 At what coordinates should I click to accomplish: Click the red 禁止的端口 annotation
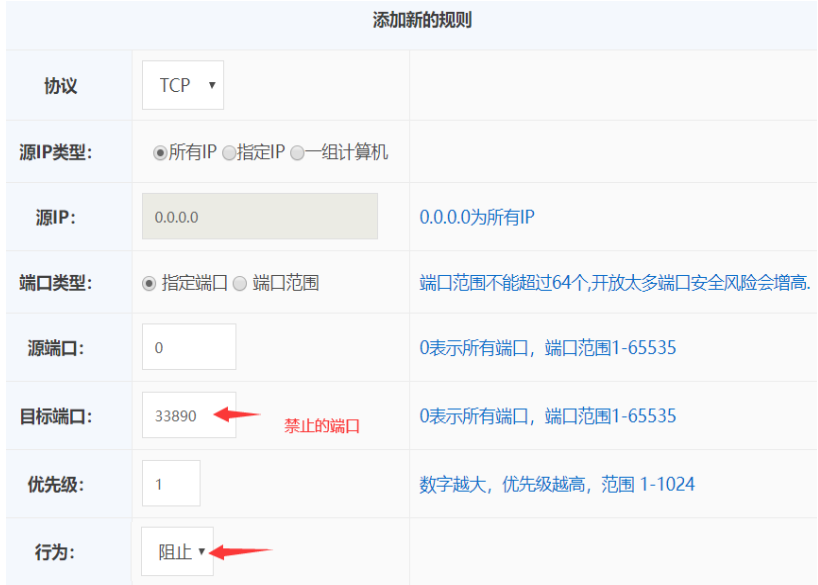(321, 426)
